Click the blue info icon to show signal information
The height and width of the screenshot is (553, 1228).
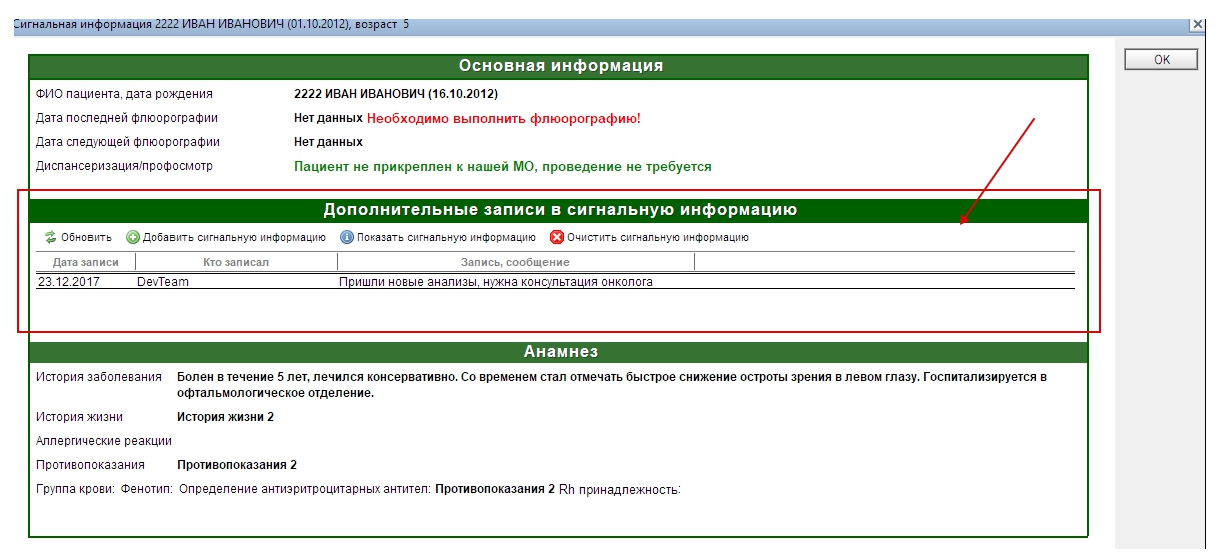(347, 238)
